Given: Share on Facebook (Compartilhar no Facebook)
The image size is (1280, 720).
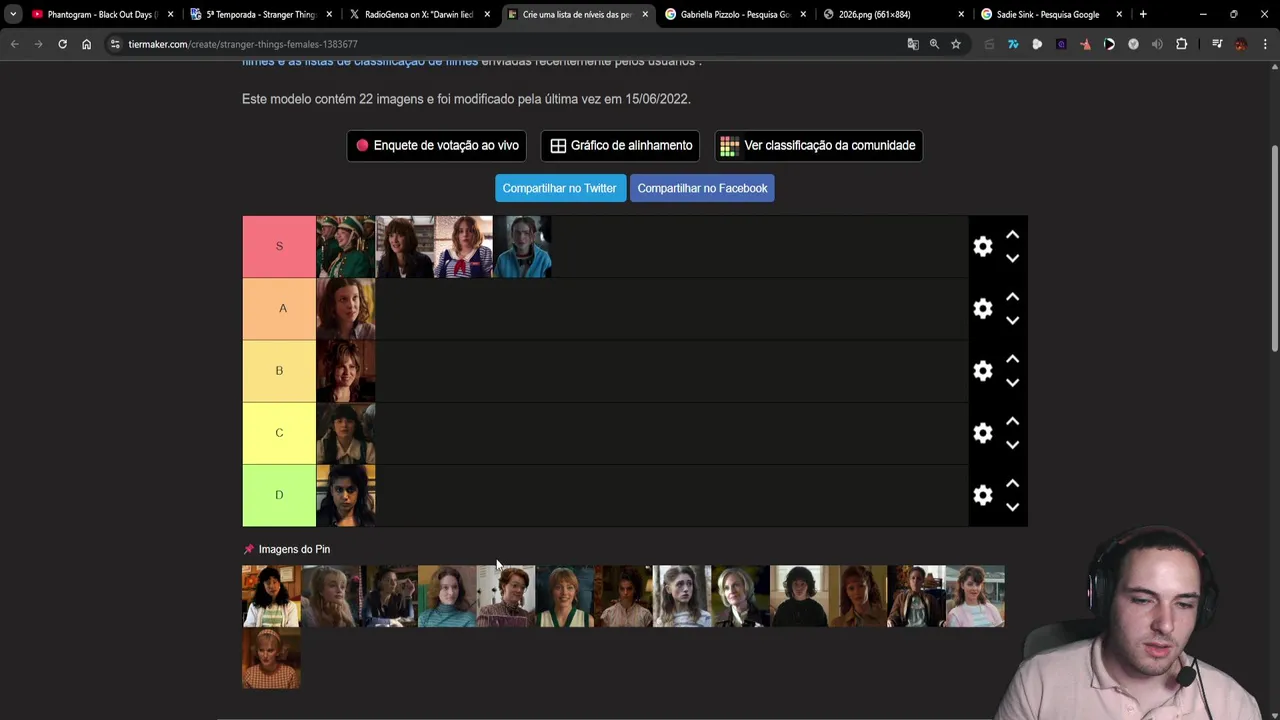Looking at the screenshot, I should [x=702, y=188].
